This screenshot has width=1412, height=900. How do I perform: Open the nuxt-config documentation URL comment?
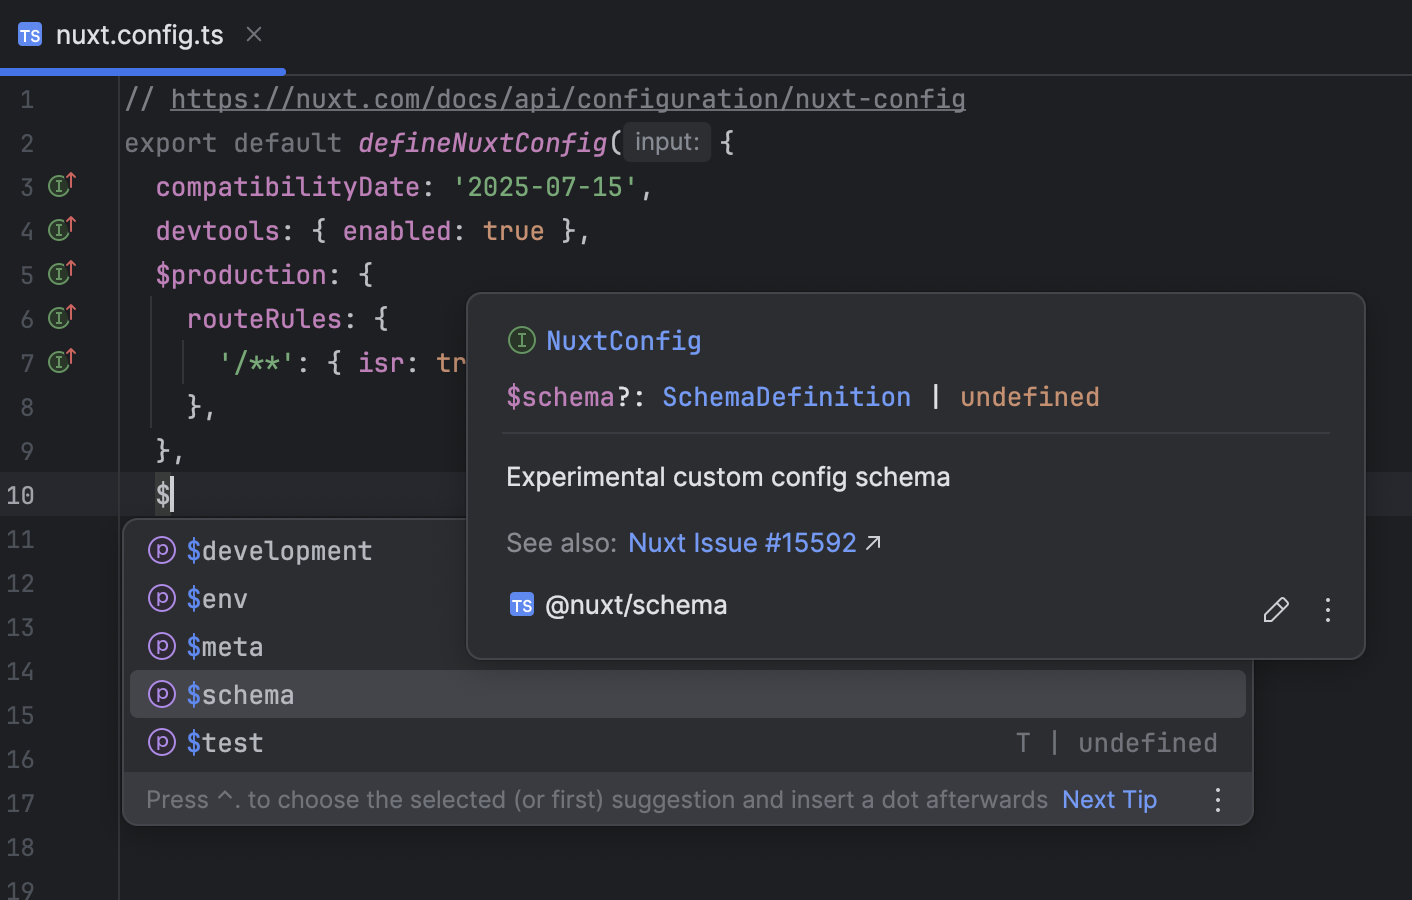coord(568,98)
